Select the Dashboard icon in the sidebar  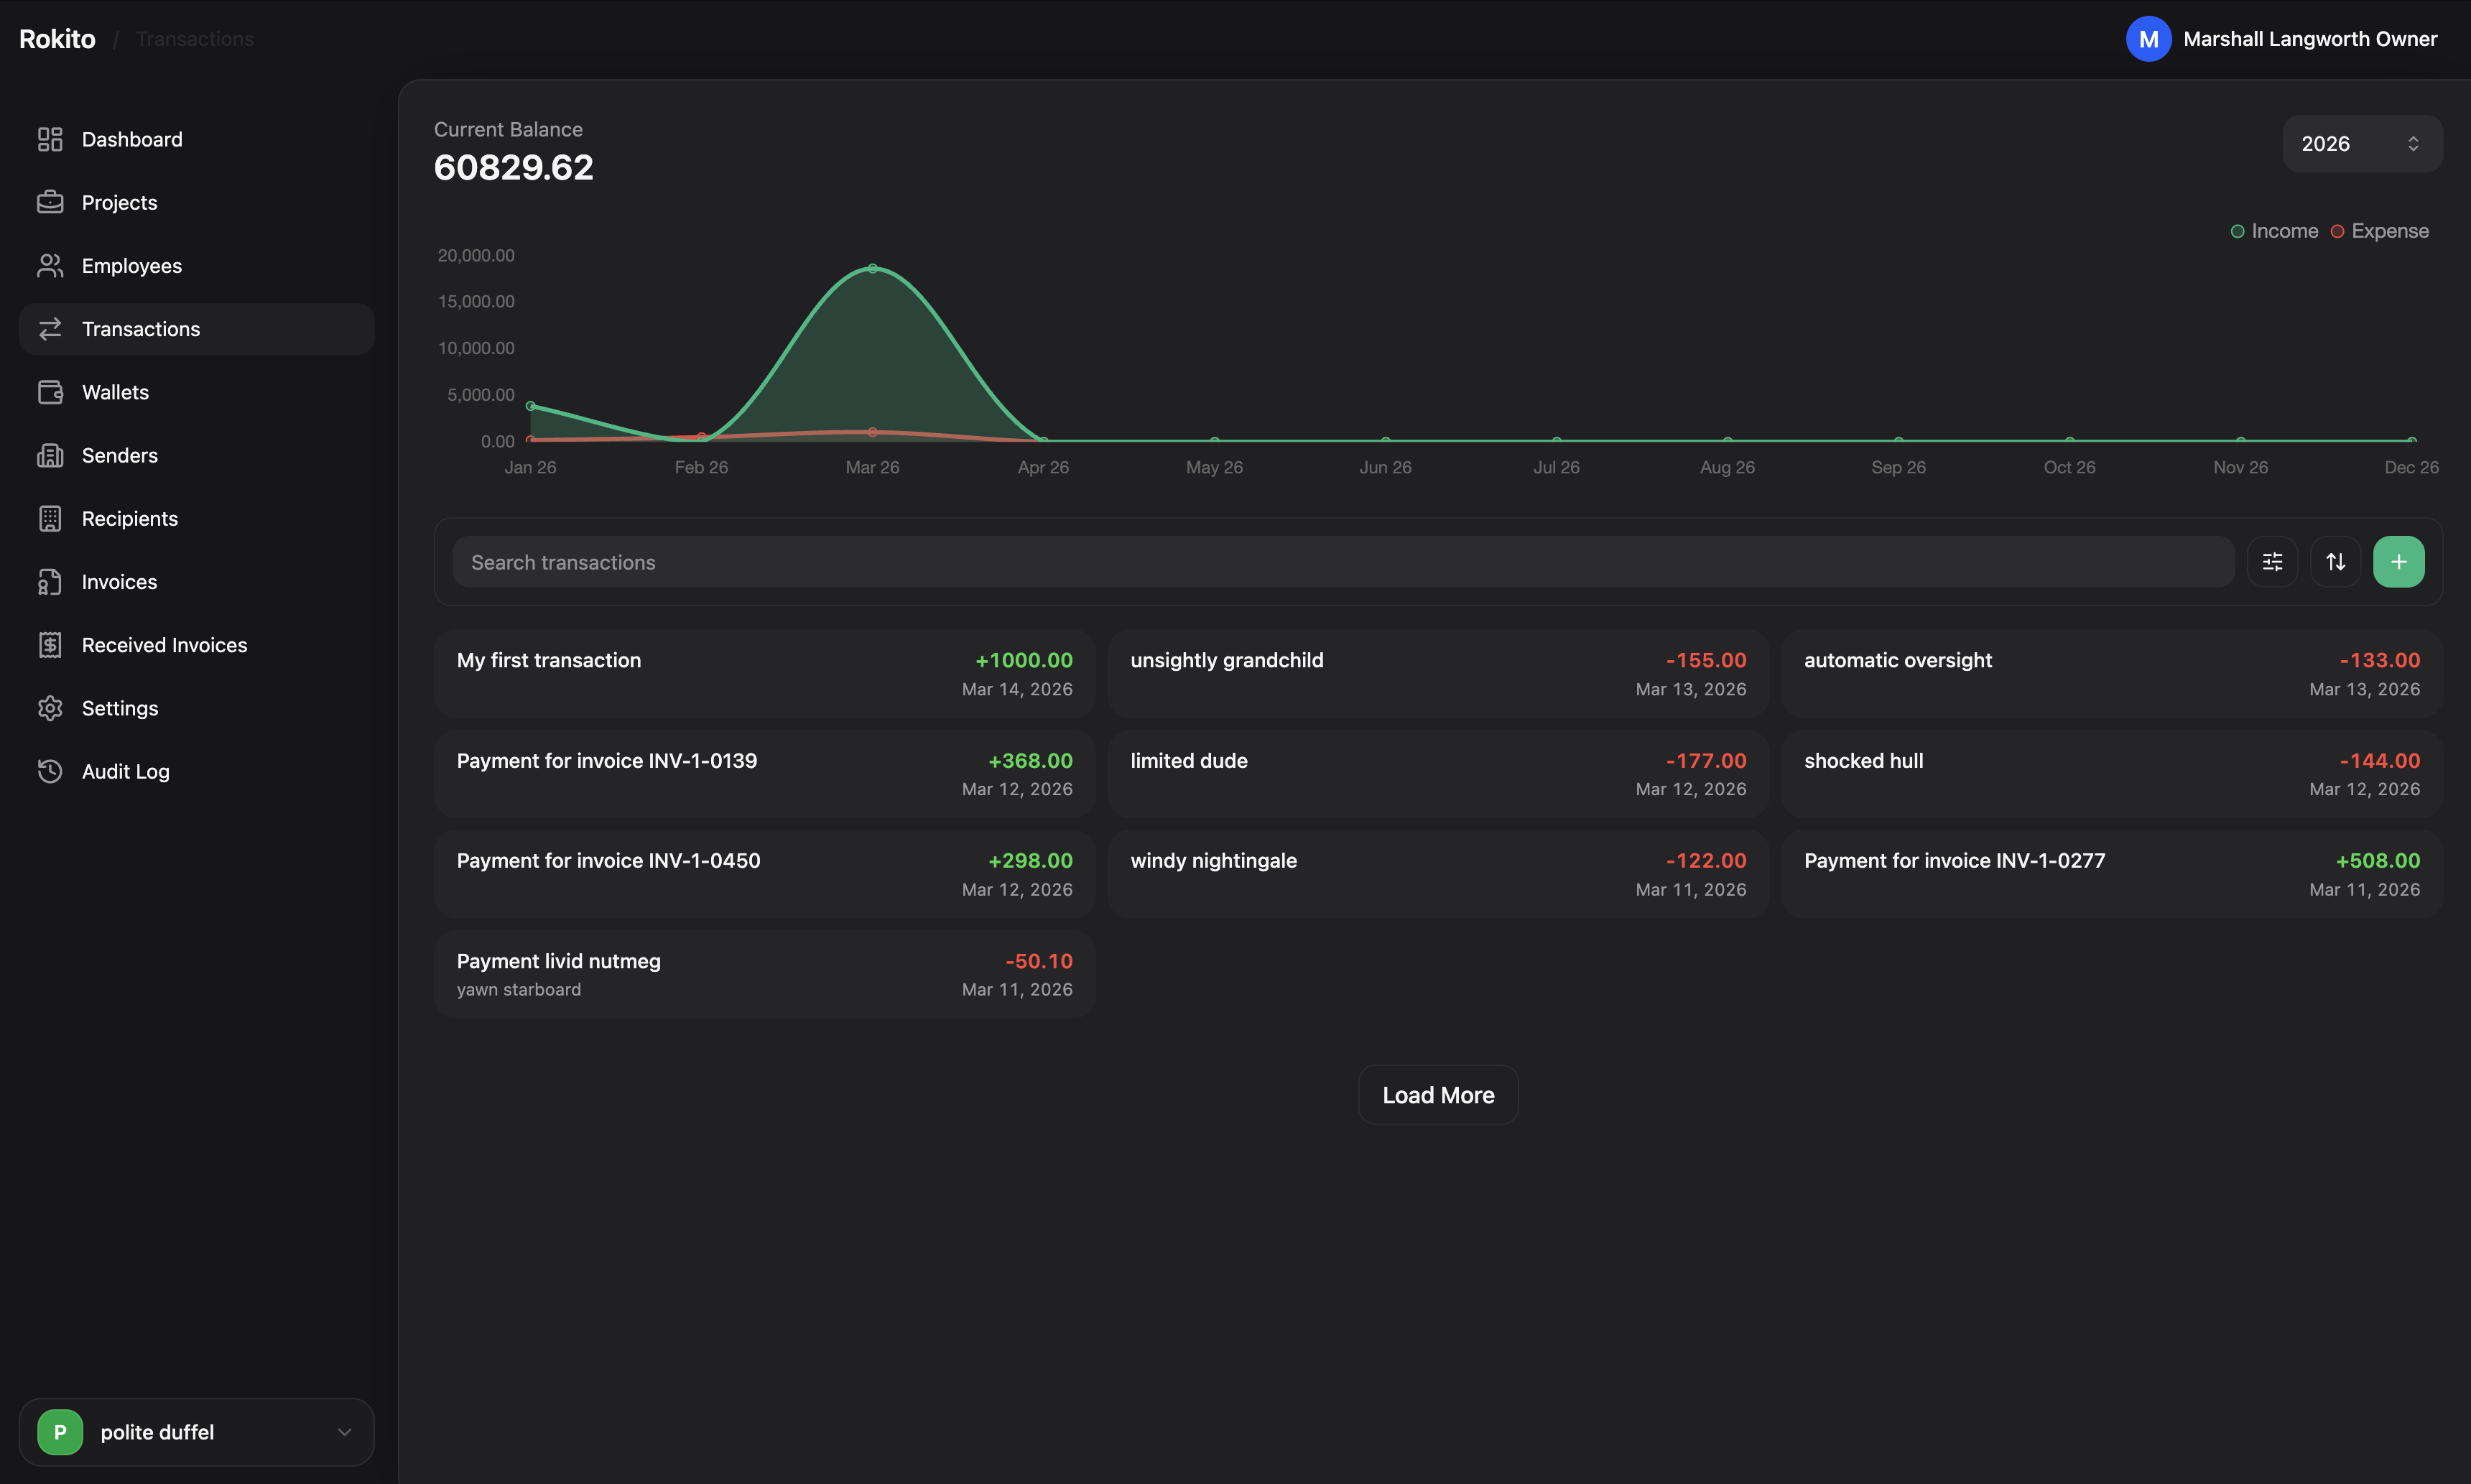point(51,139)
